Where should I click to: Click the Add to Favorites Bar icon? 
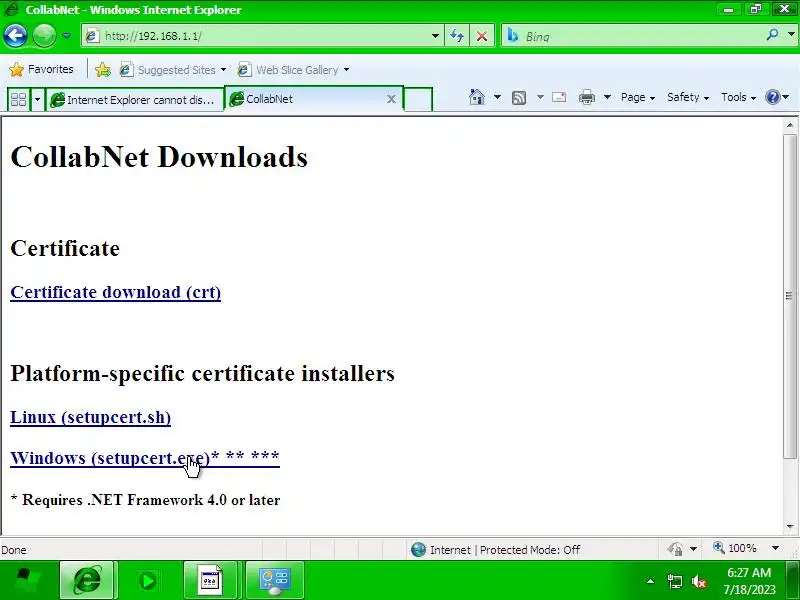(103, 69)
